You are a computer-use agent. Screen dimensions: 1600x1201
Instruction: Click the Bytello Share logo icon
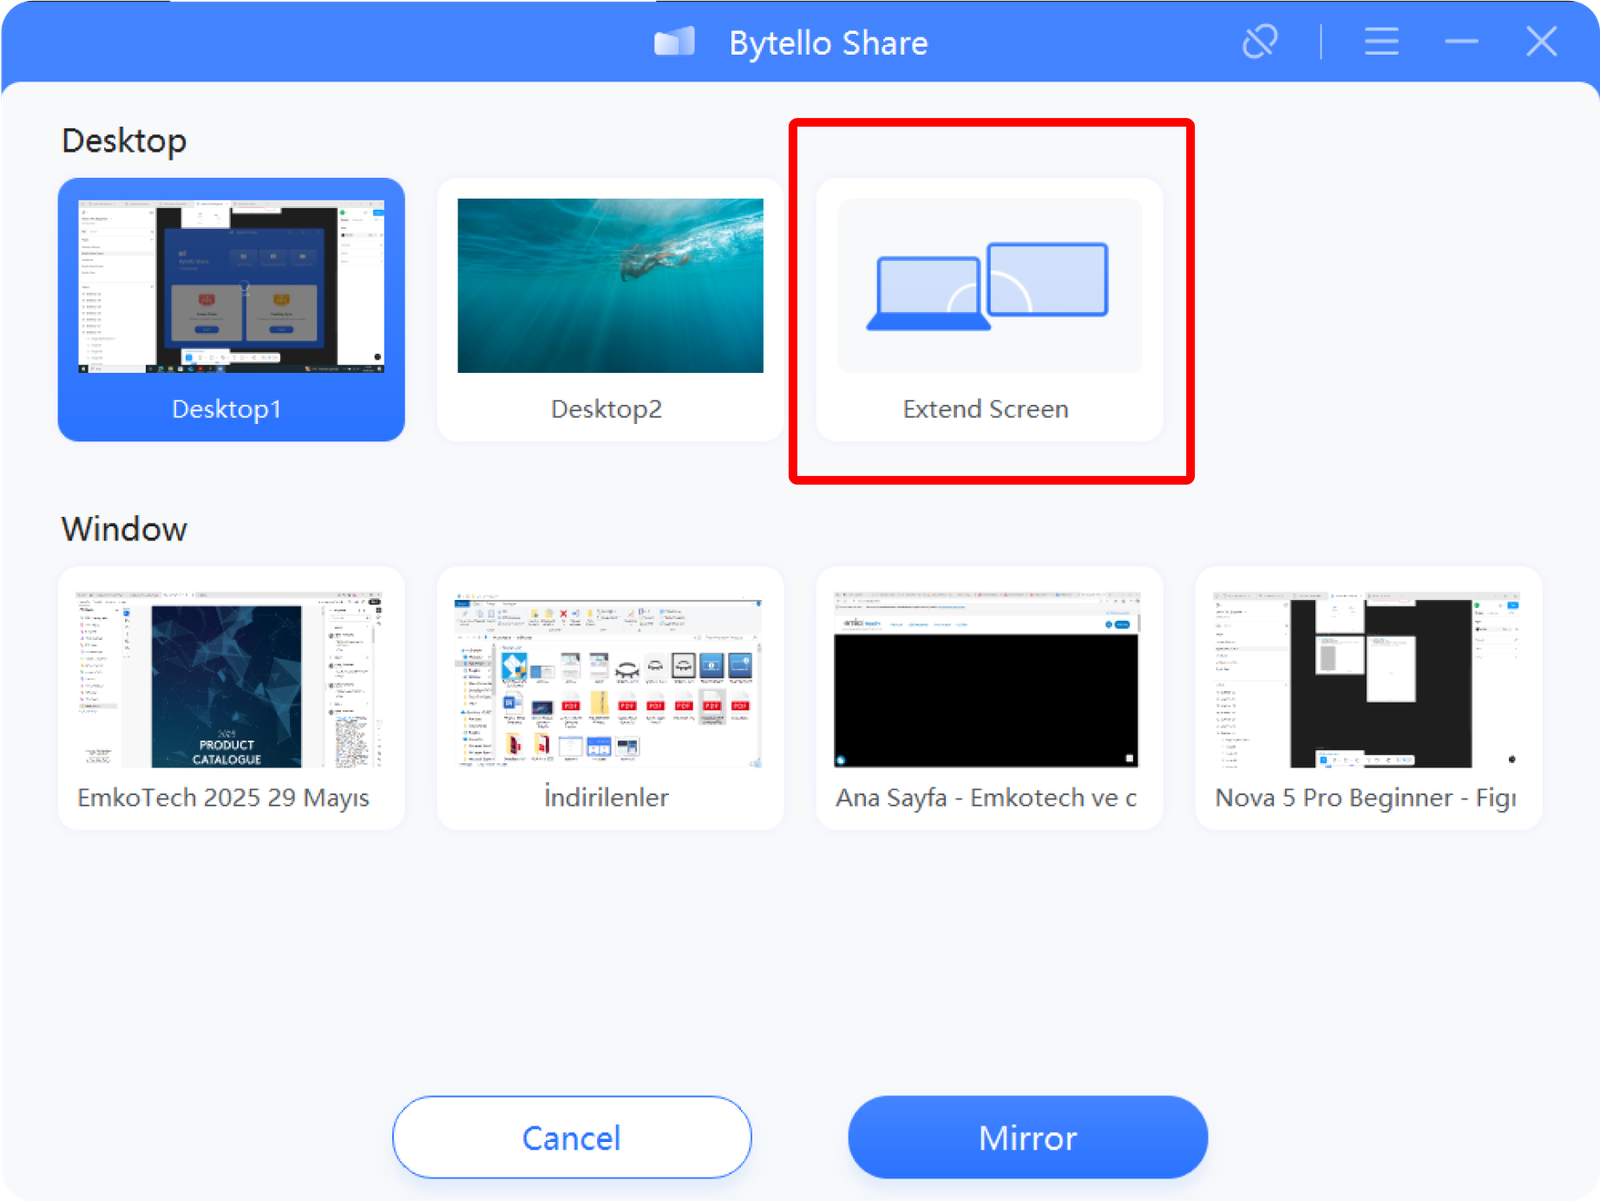tap(674, 42)
